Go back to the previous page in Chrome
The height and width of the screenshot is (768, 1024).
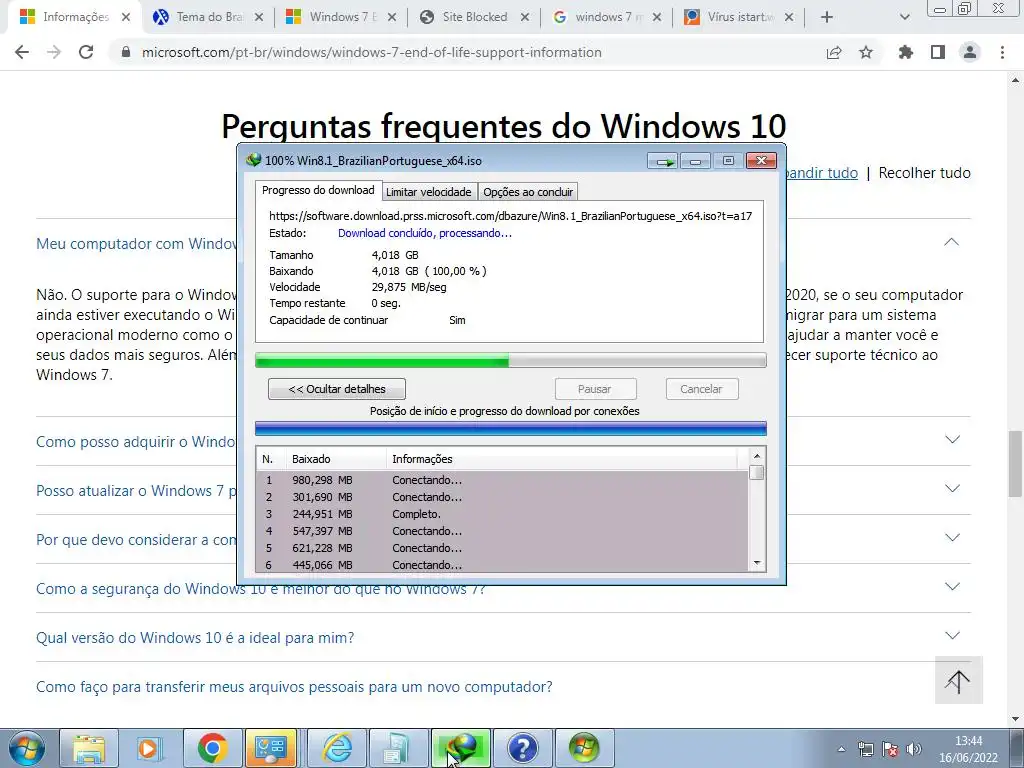click(22, 52)
